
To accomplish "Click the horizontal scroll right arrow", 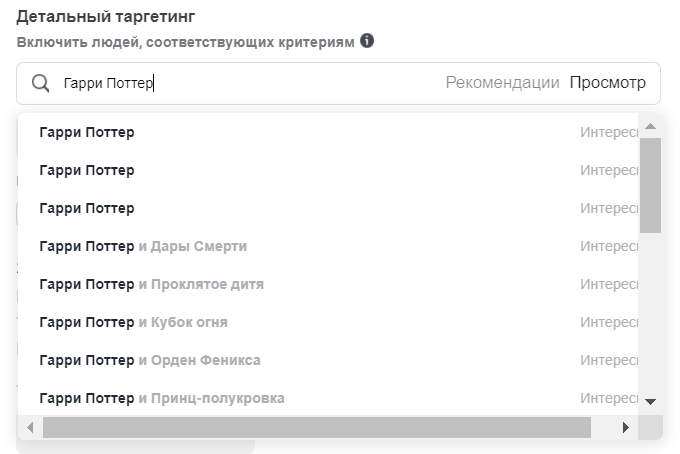I will coord(625,428).
